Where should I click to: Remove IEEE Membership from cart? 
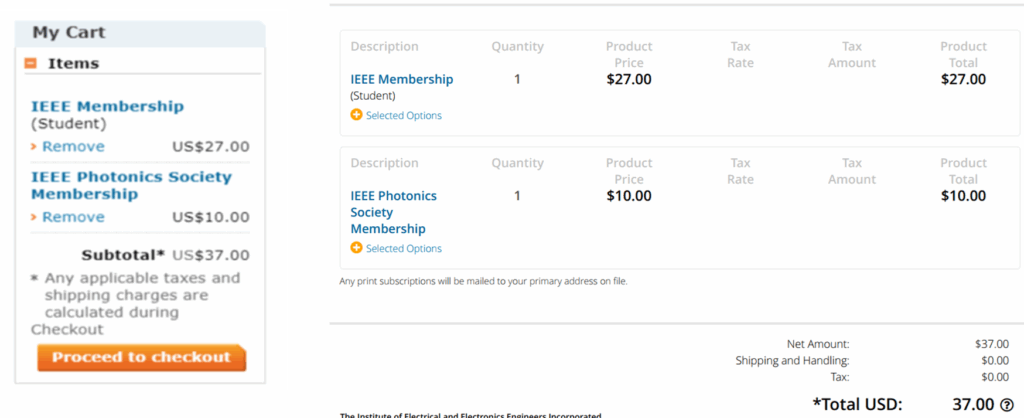[73, 146]
